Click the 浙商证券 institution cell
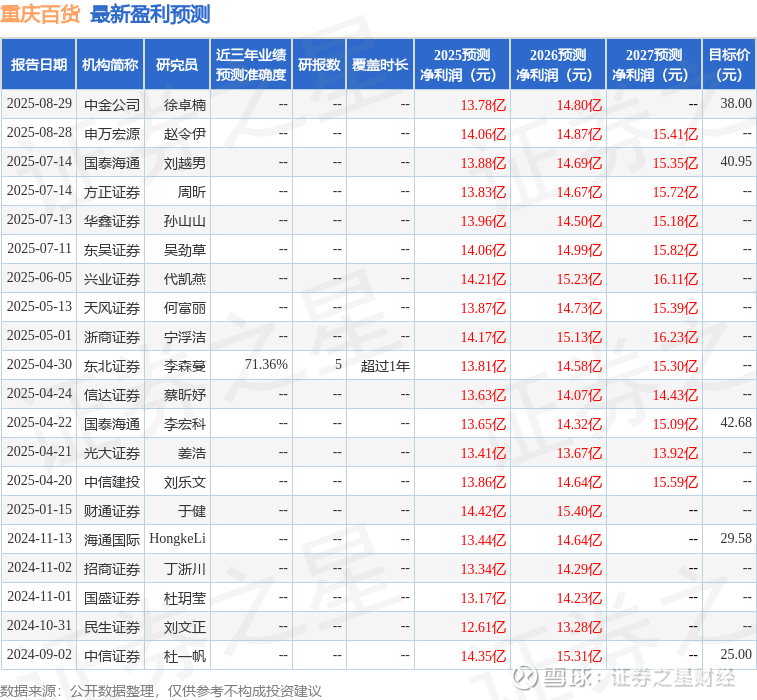The width and height of the screenshot is (757, 700). tap(112, 337)
